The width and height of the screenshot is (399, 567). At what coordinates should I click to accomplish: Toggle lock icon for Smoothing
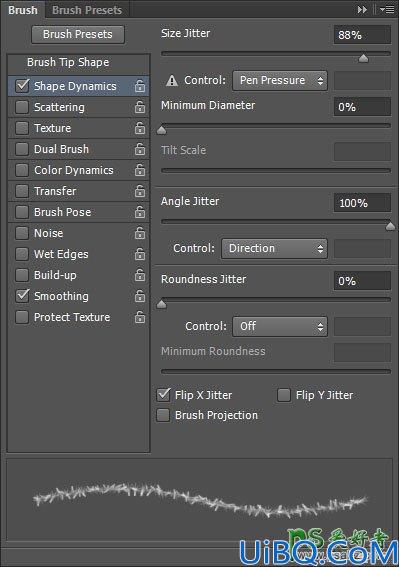140,296
